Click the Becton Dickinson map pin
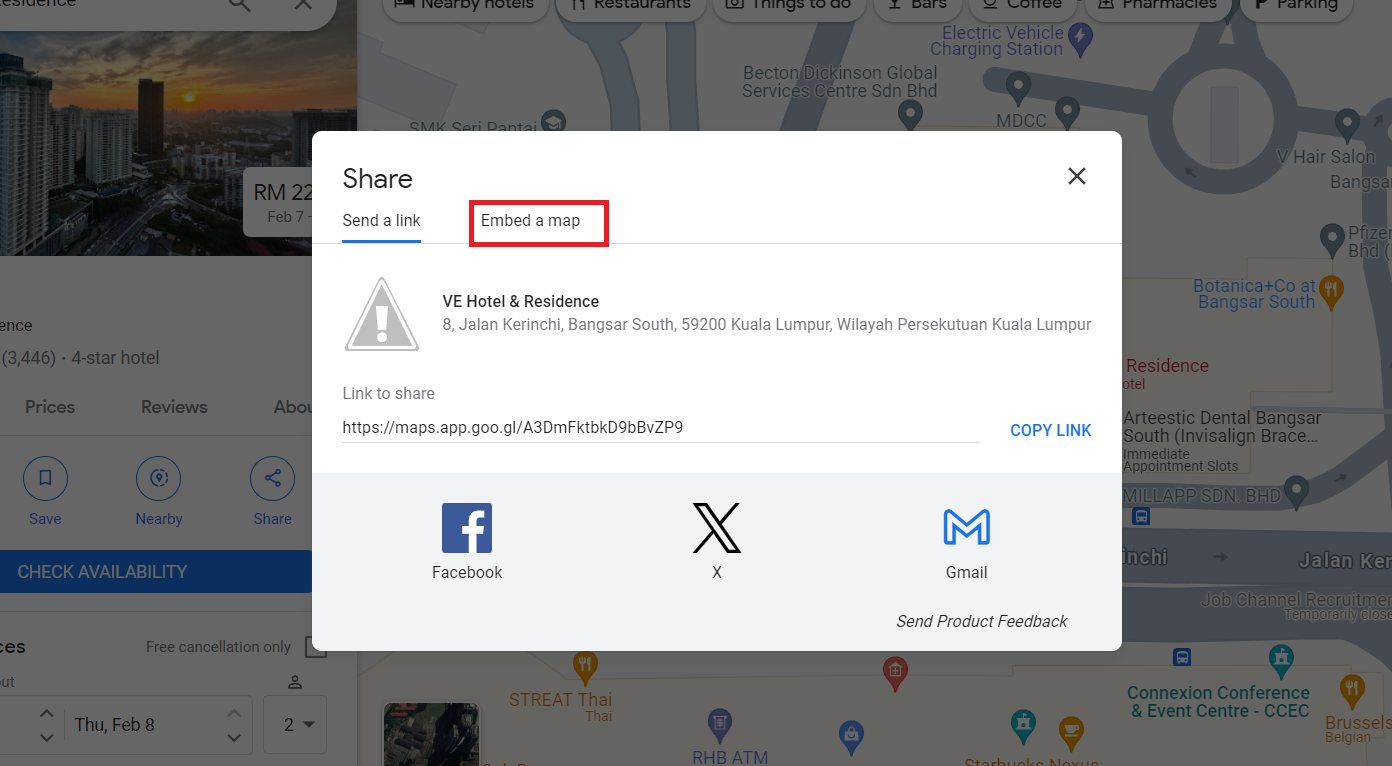This screenshot has width=1392, height=766. click(x=910, y=115)
